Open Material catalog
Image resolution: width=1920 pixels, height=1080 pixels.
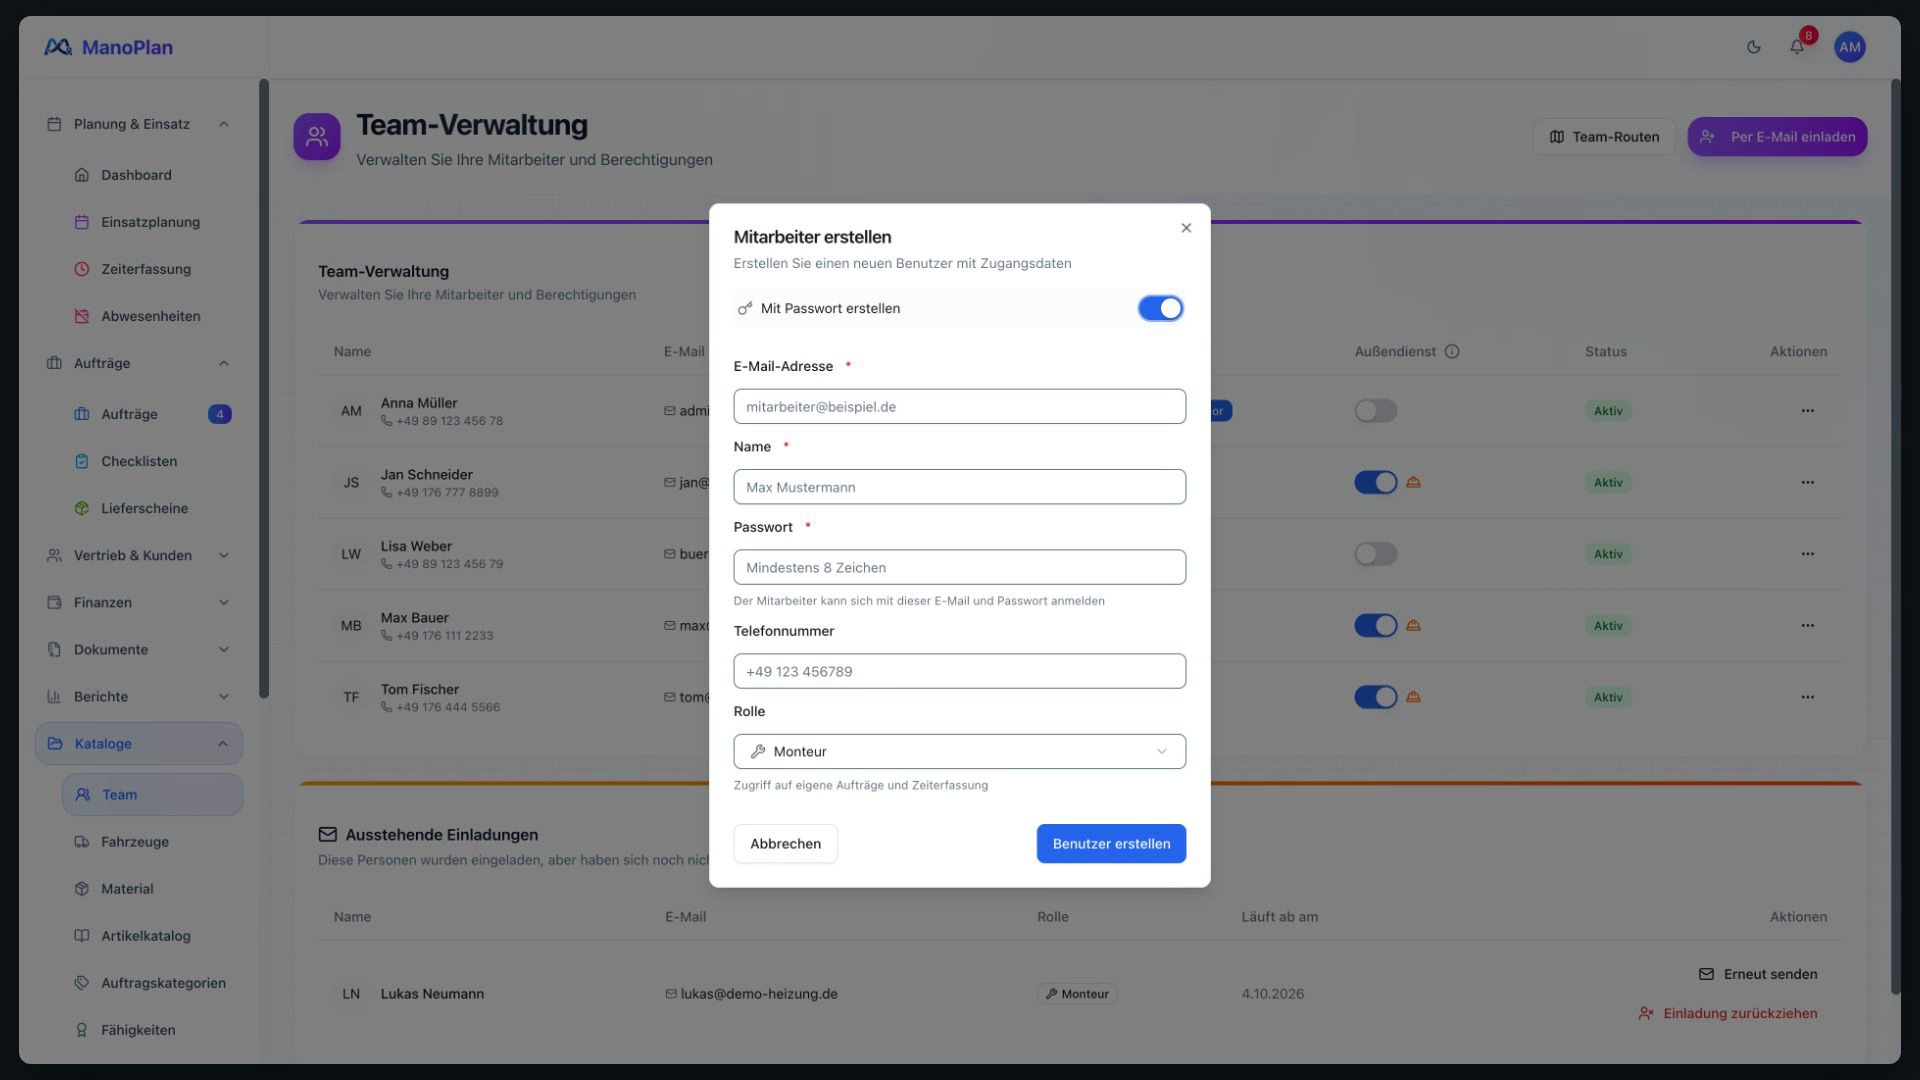pyautogui.click(x=152, y=889)
